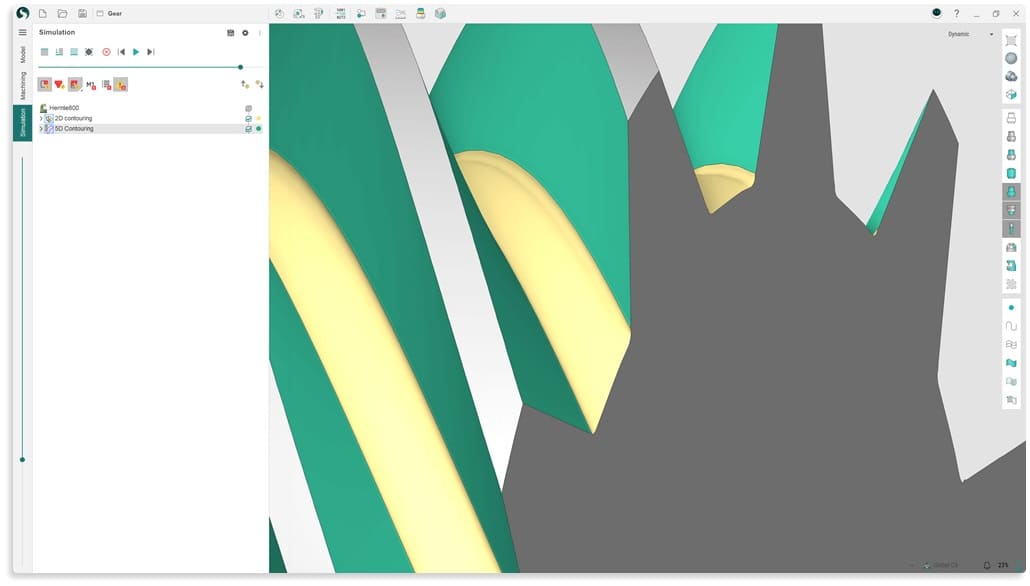Image resolution: width=1030 pixels, height=586 pixels.
Task: Switch to the Model tab
Action: 23,54
